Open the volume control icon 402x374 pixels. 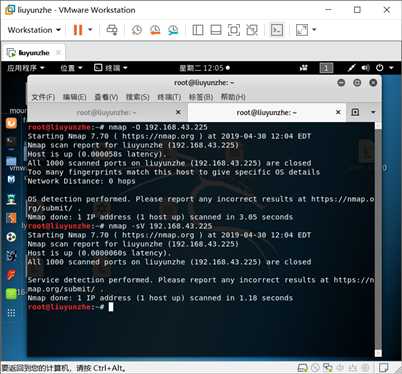(x=365, y=68)
